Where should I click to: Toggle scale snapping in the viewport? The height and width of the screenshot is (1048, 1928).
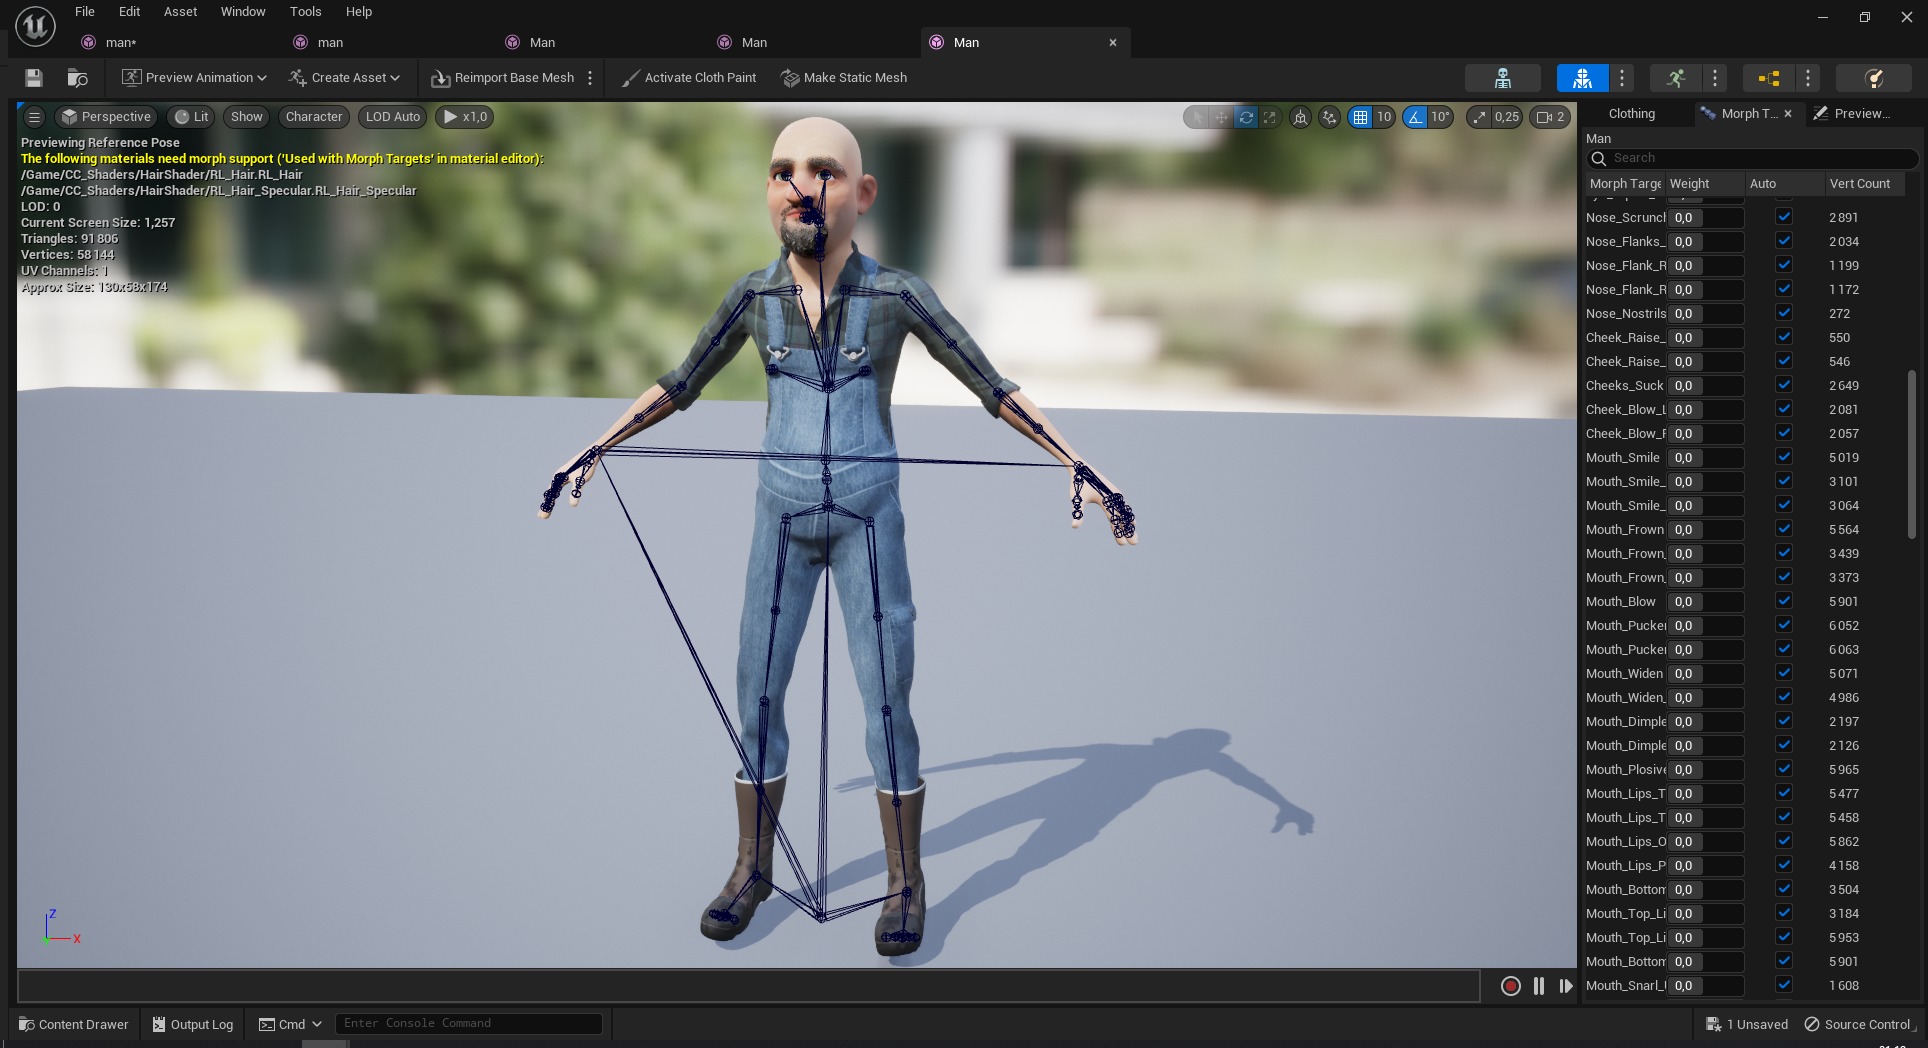tap(1479, 117)
